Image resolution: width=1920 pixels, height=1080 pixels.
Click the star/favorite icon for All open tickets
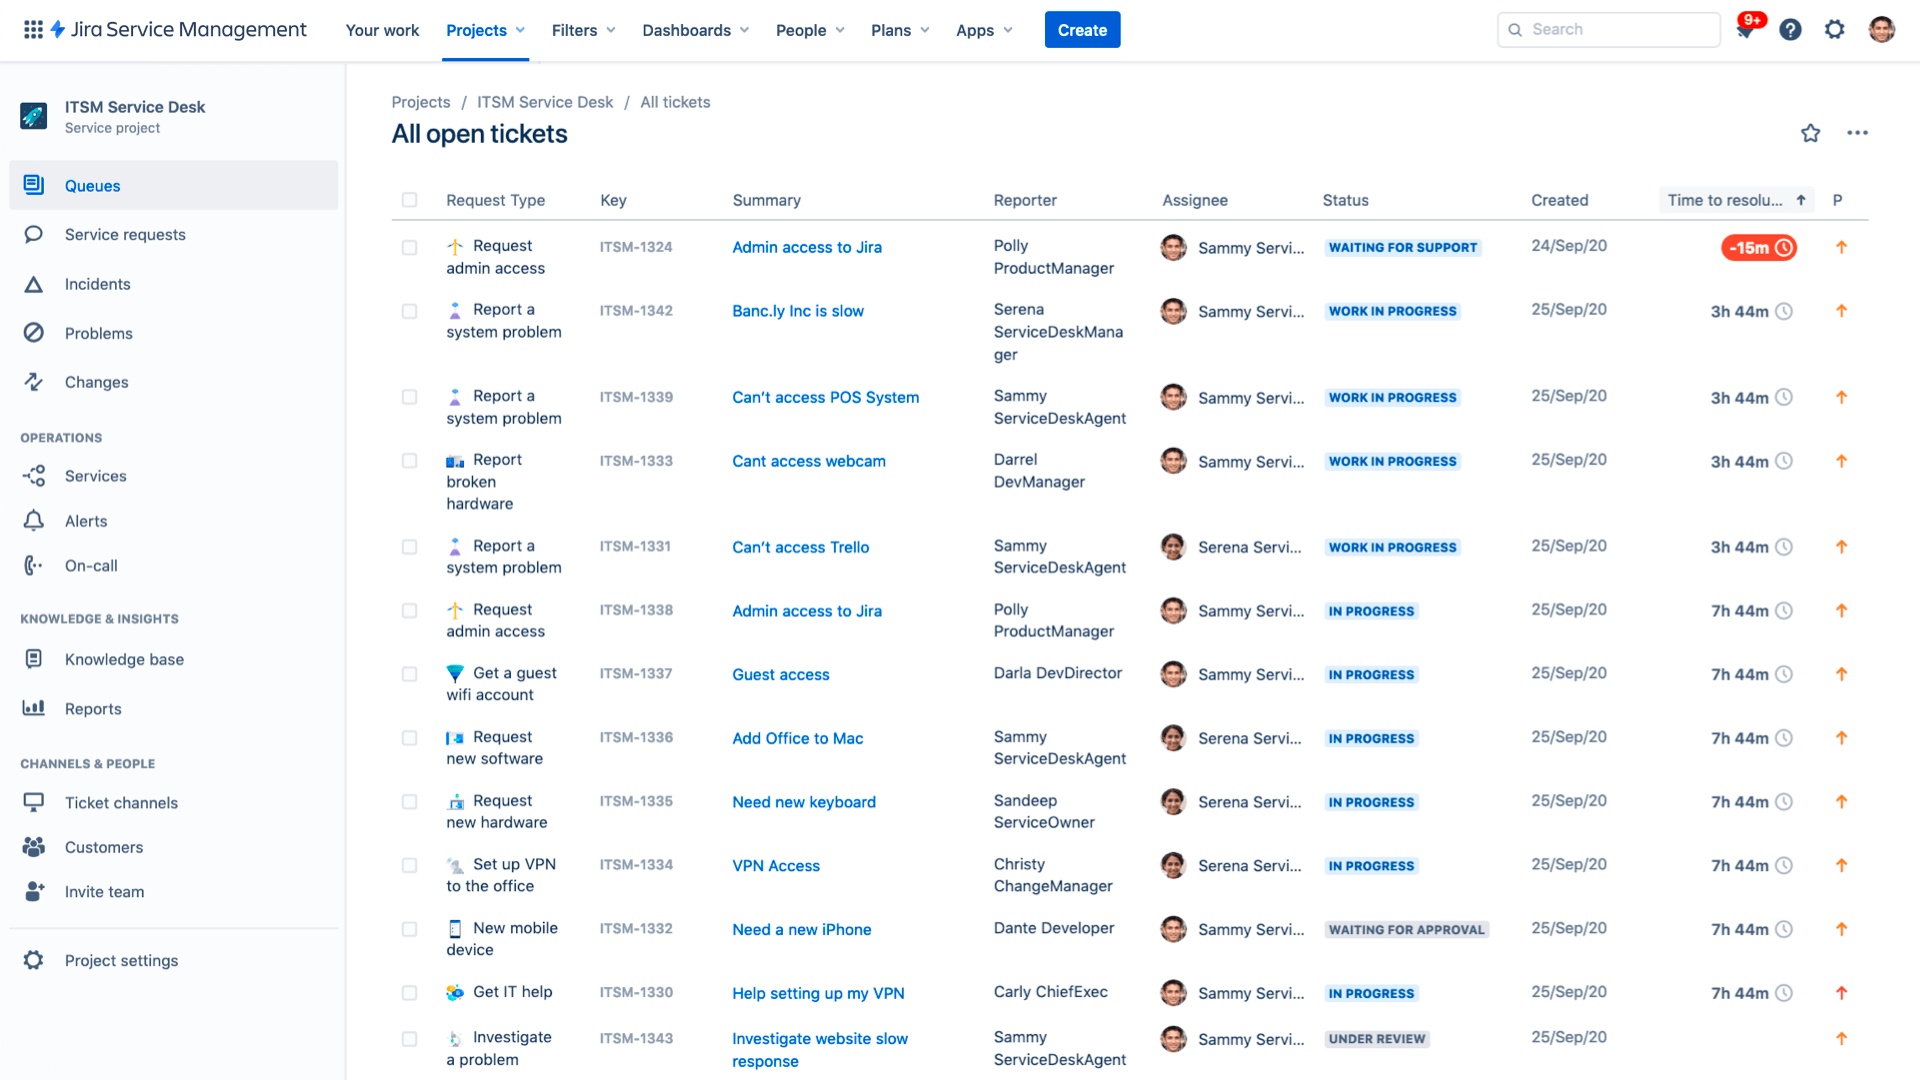click(1809, 133)
